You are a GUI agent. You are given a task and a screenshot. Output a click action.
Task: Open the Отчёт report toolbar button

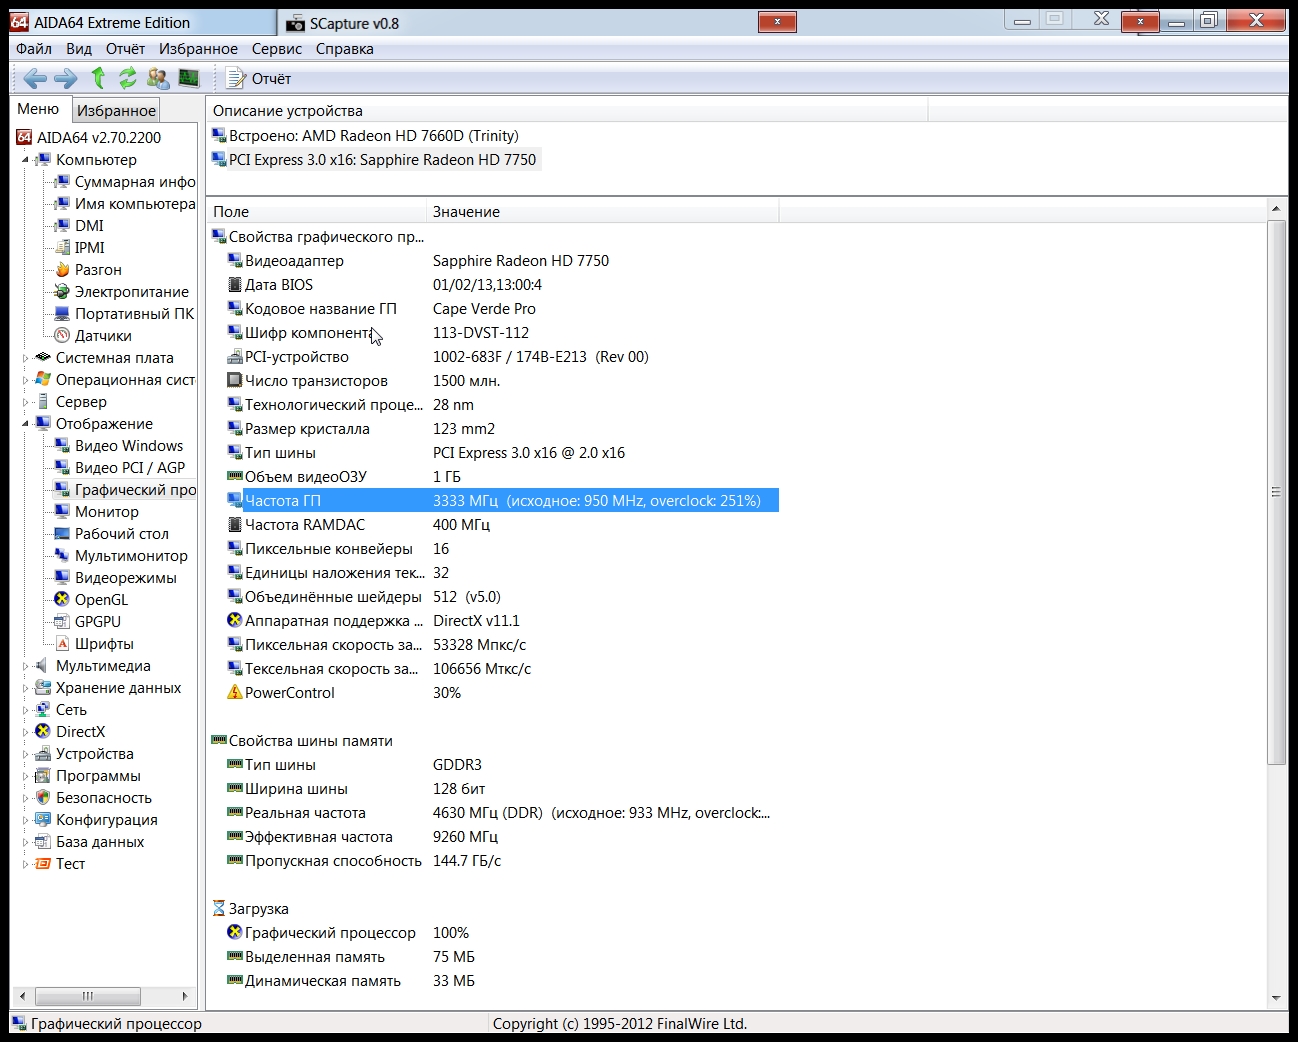coord(258,78)
